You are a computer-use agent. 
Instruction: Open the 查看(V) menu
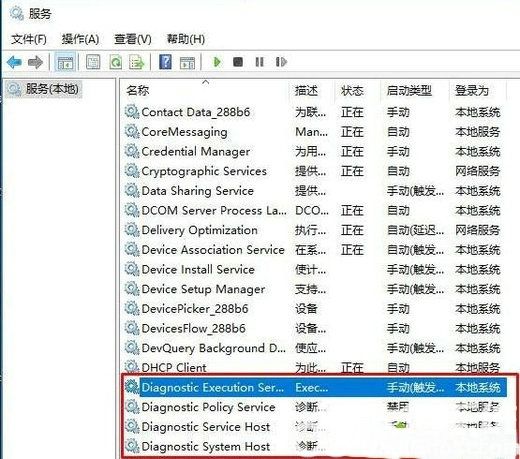tap(133, 39)
